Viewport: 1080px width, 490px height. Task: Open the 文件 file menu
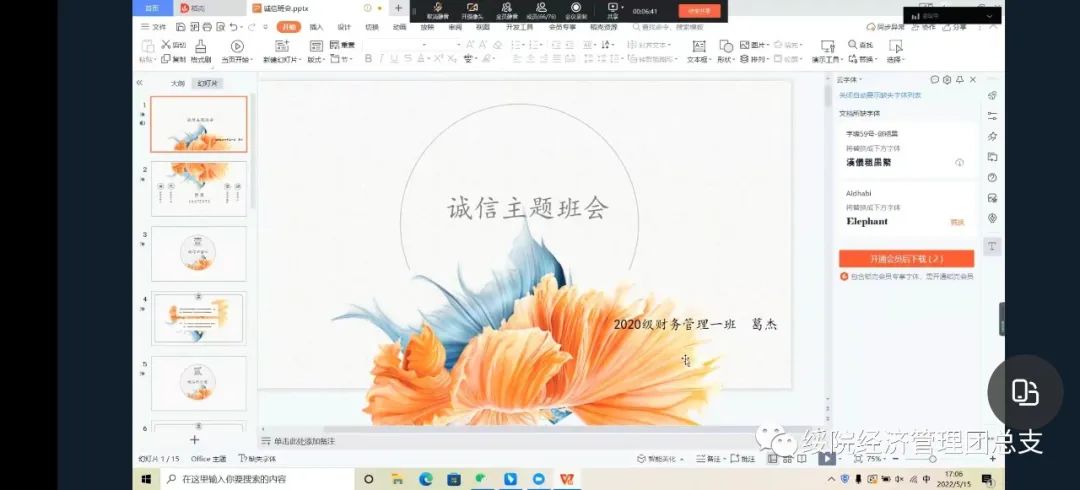click(154, 27)
